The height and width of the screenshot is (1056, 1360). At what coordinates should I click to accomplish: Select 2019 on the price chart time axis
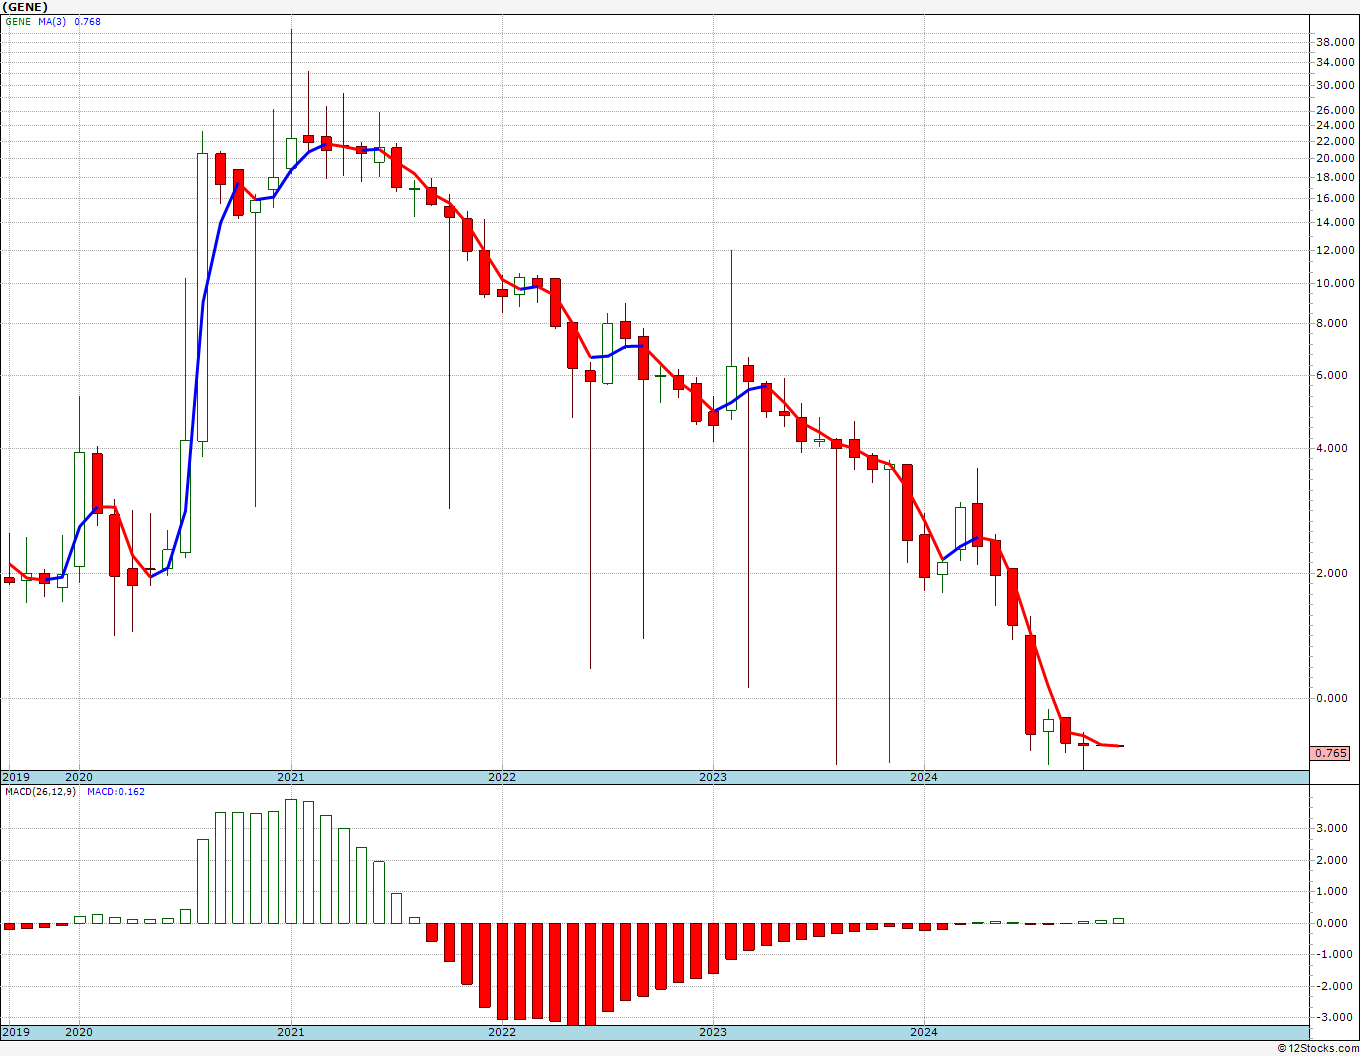click(15, 777)
